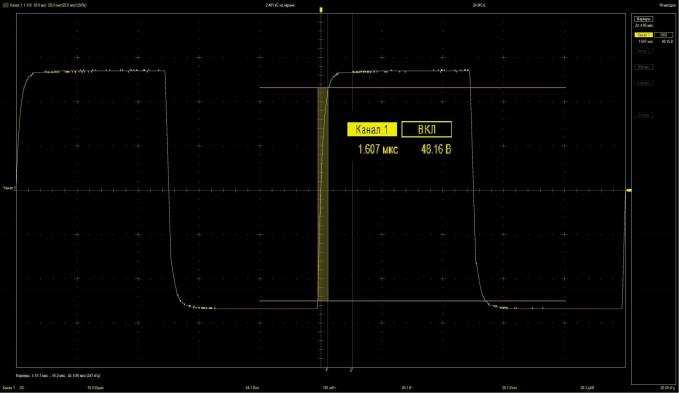Toggle the small ВКЛ button in side panel
This screenshot has height=393, width=679.
[x=663, y=35]
